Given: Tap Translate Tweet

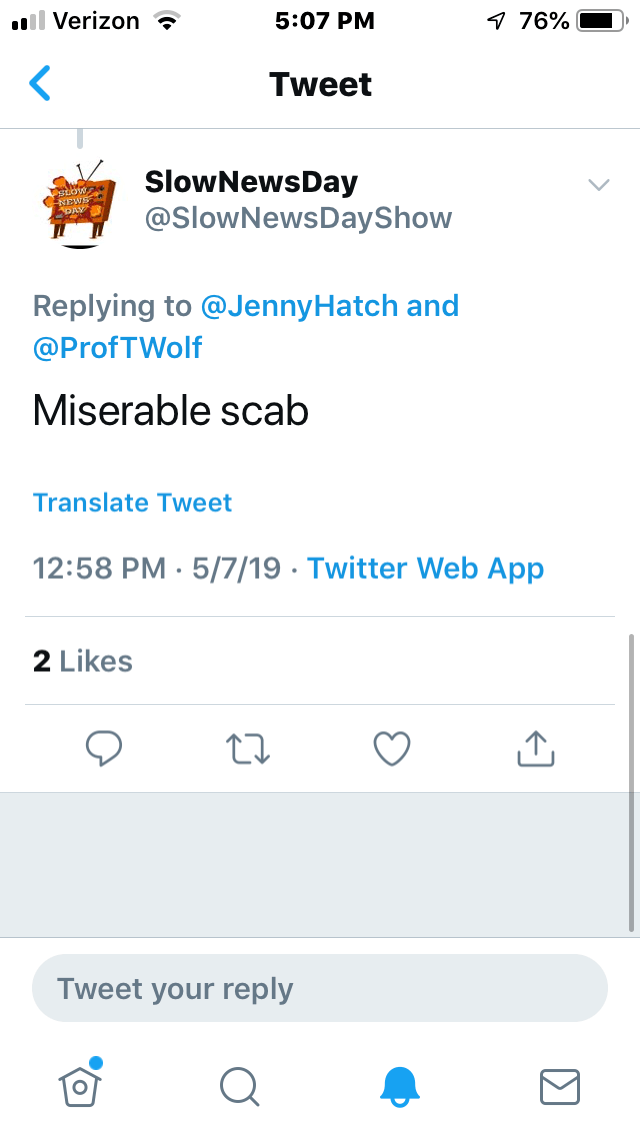Looking at the screenshot, I should [132, 502].
